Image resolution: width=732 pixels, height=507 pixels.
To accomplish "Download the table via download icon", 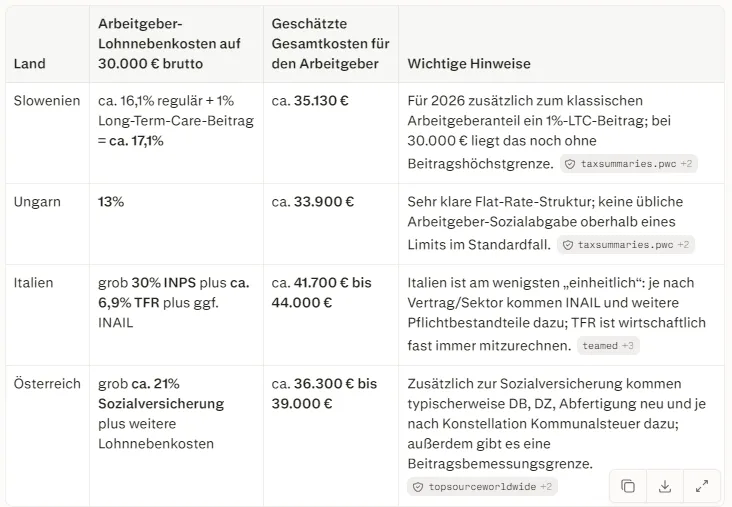I will [665, 486].
